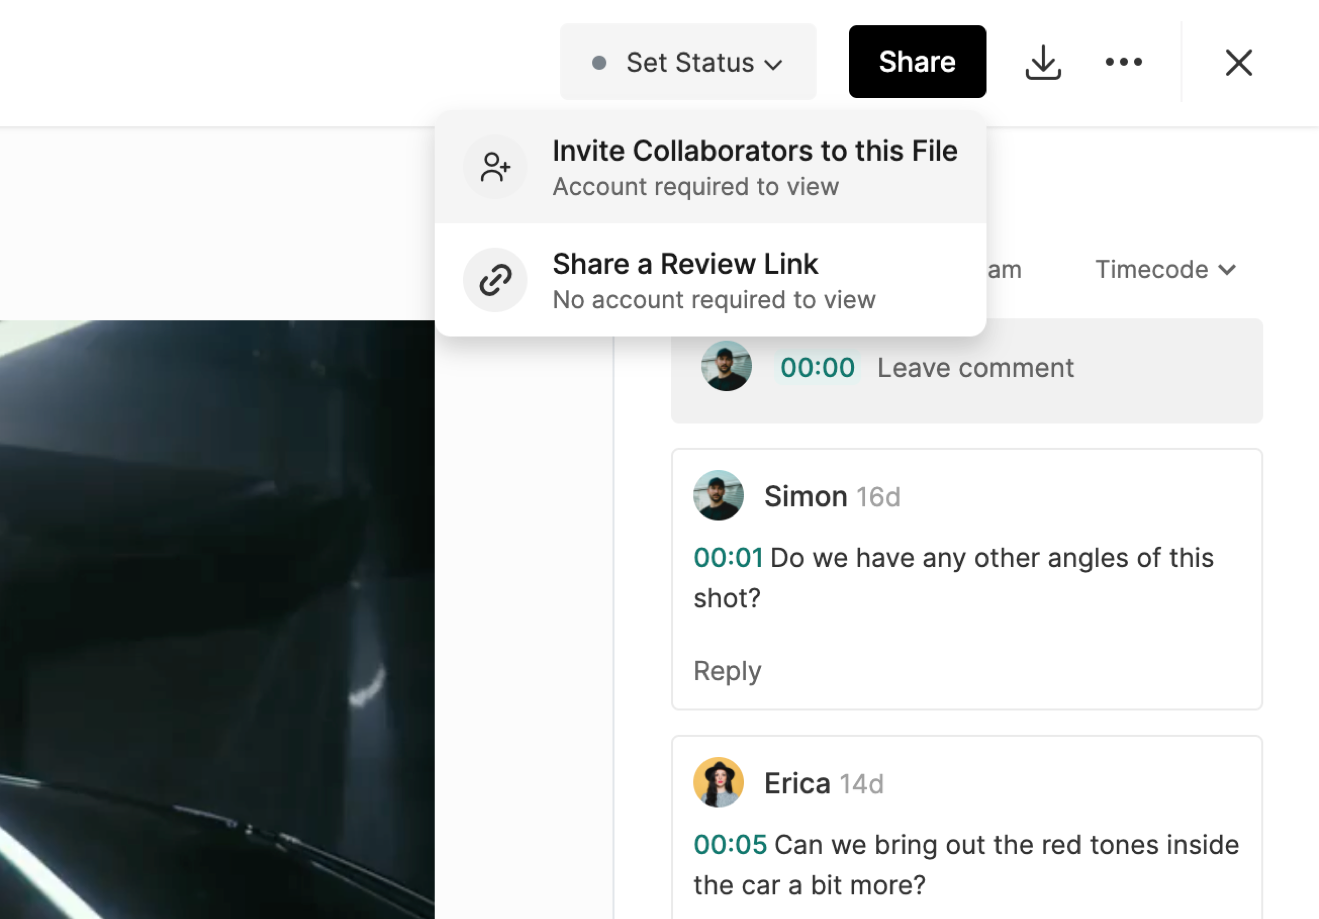The height and width of the screenshot is (919, 1319).
Task: Jump to 00:05 timecode in Erica's comment
Action: pyautogui.click(x=730, y=845)
